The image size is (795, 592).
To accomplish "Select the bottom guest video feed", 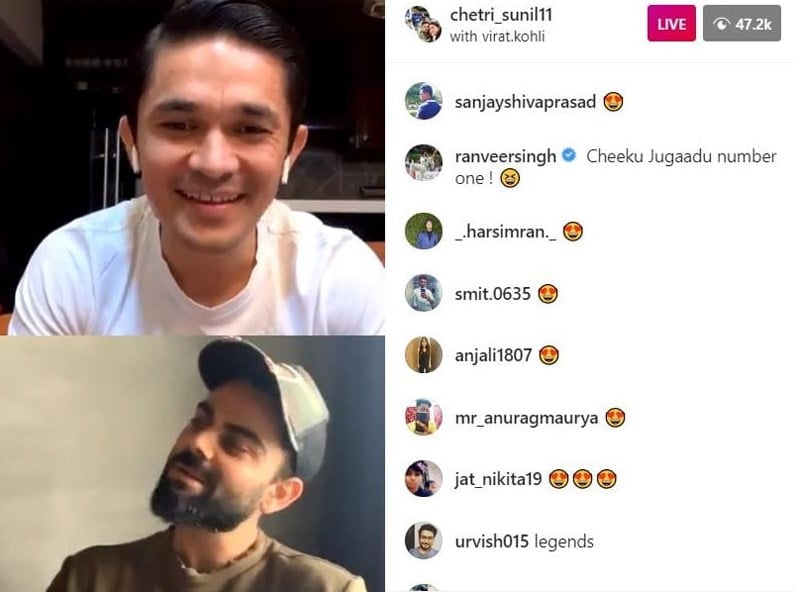I will click(192, 464).
